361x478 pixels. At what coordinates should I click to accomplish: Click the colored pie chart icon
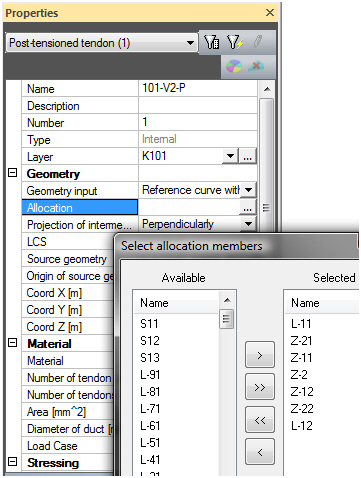234,66
